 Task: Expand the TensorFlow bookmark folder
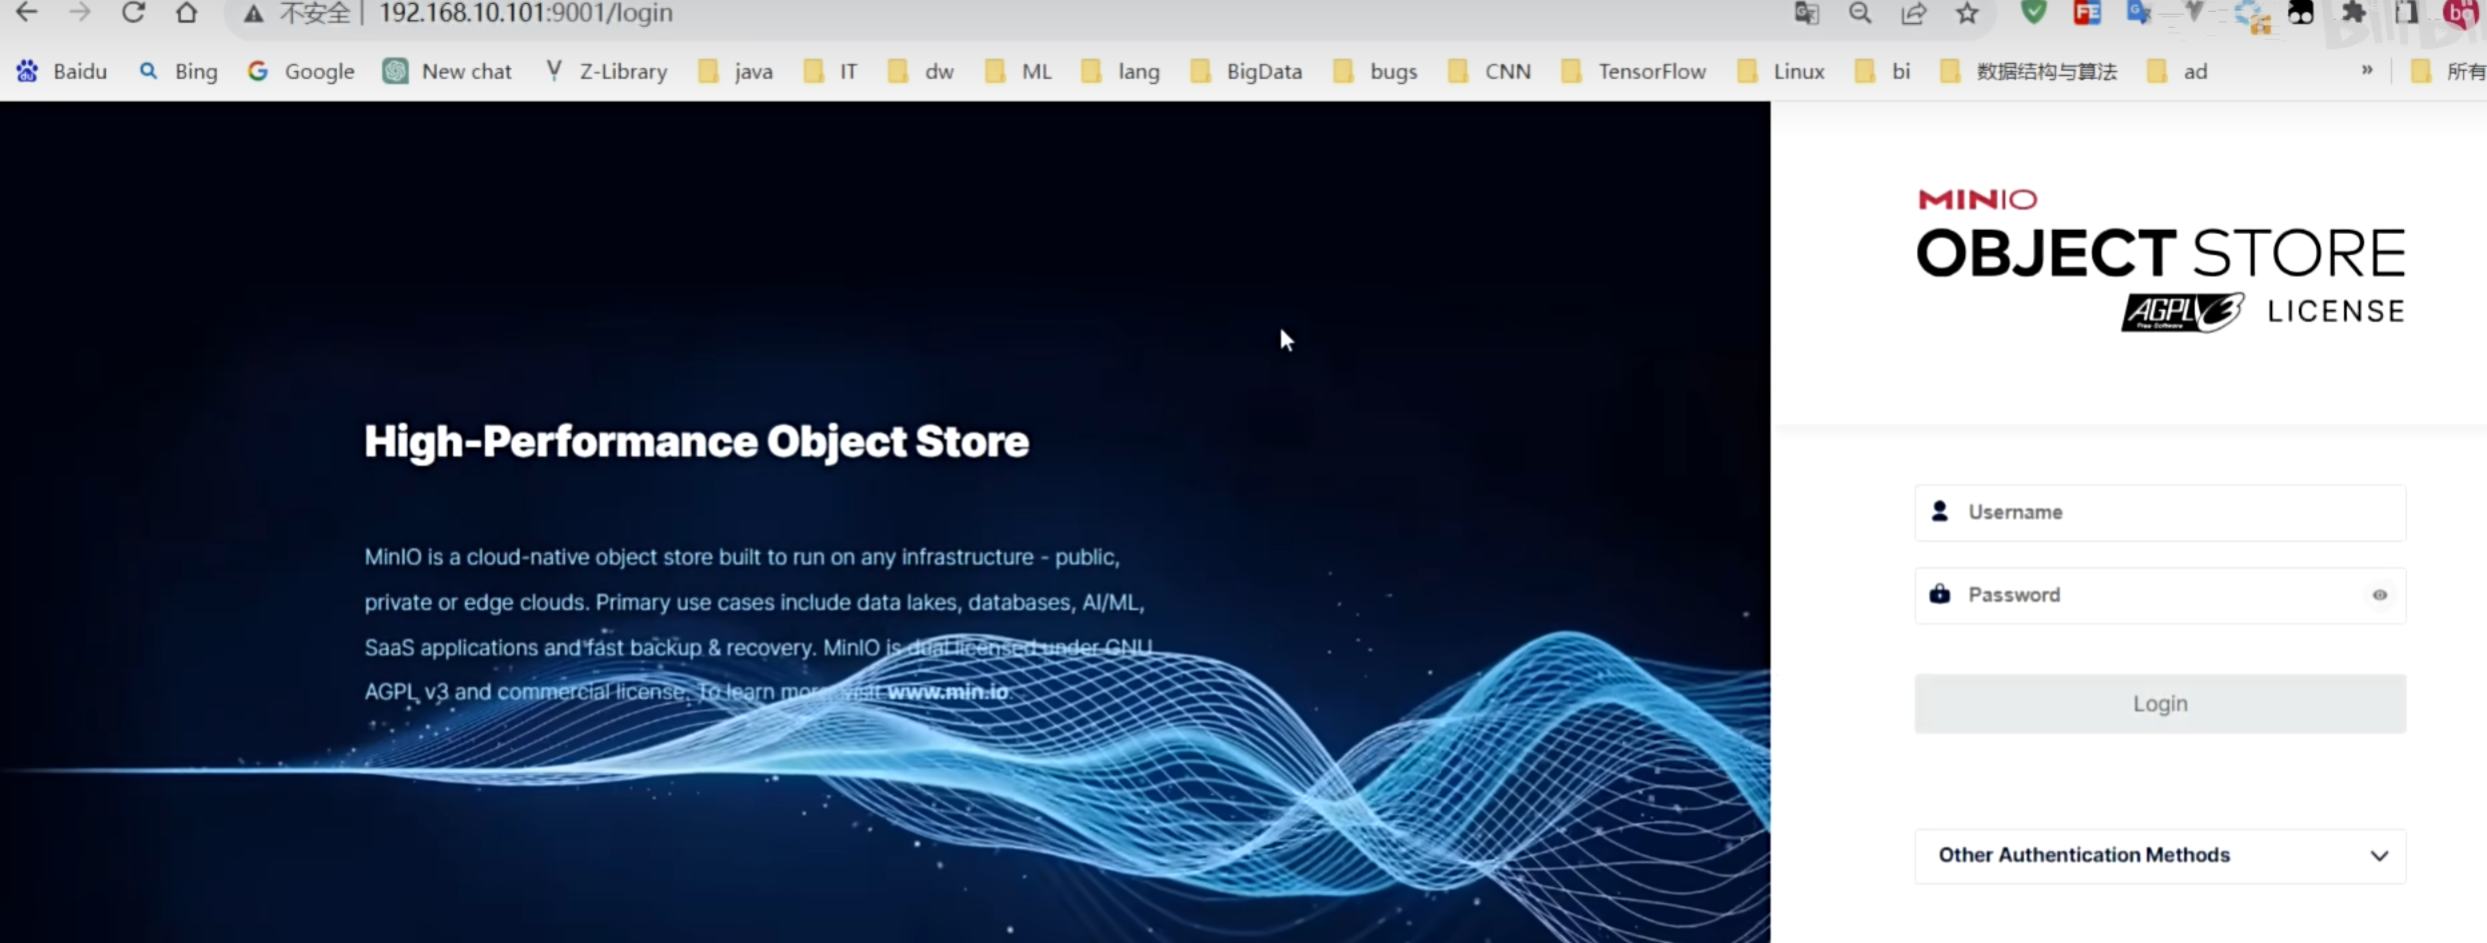click(1634, 71)
